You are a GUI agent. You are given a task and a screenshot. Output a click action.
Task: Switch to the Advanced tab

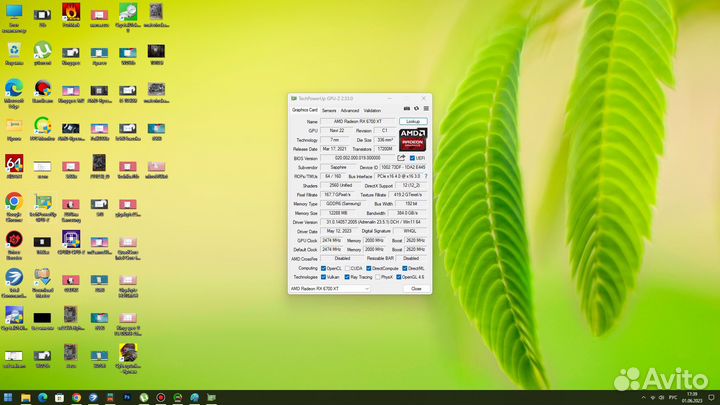point(349,110)
